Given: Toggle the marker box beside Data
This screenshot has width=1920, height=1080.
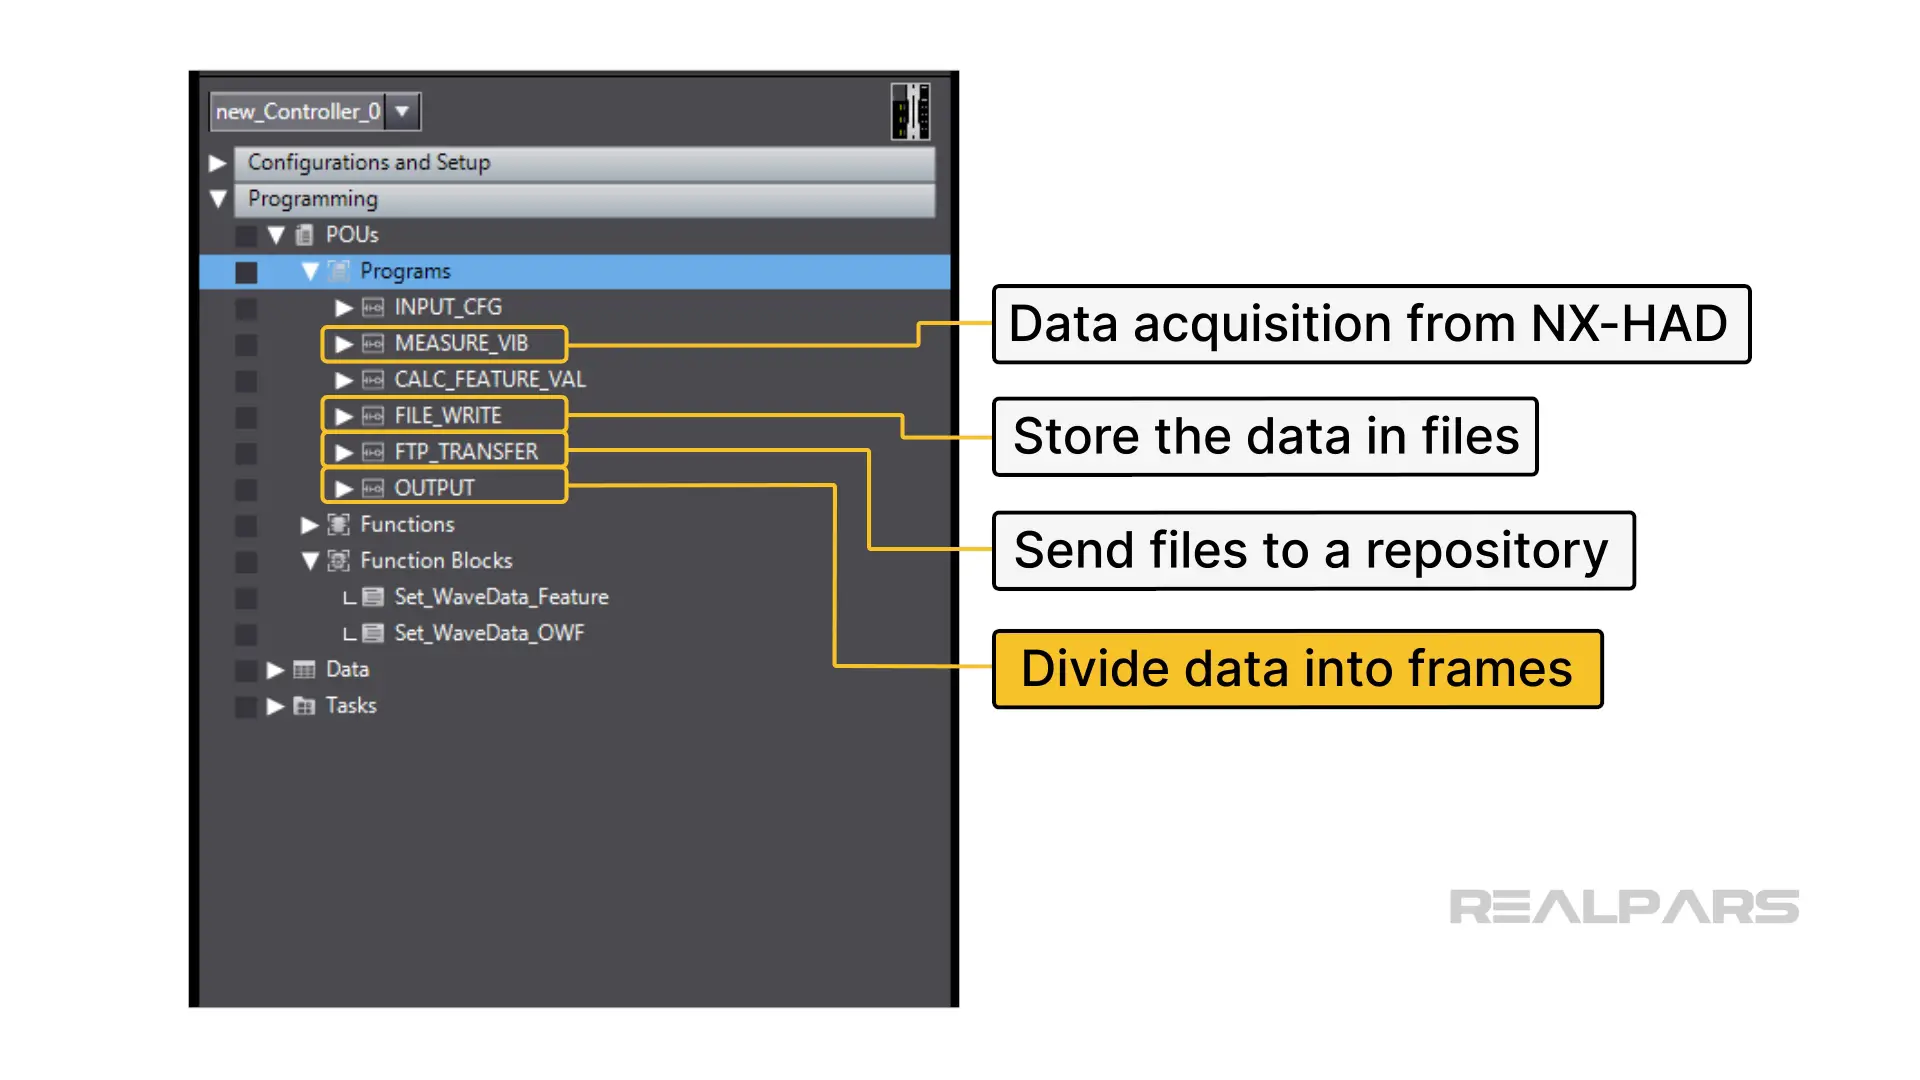Looking at the screenshot, I should 246,670.
